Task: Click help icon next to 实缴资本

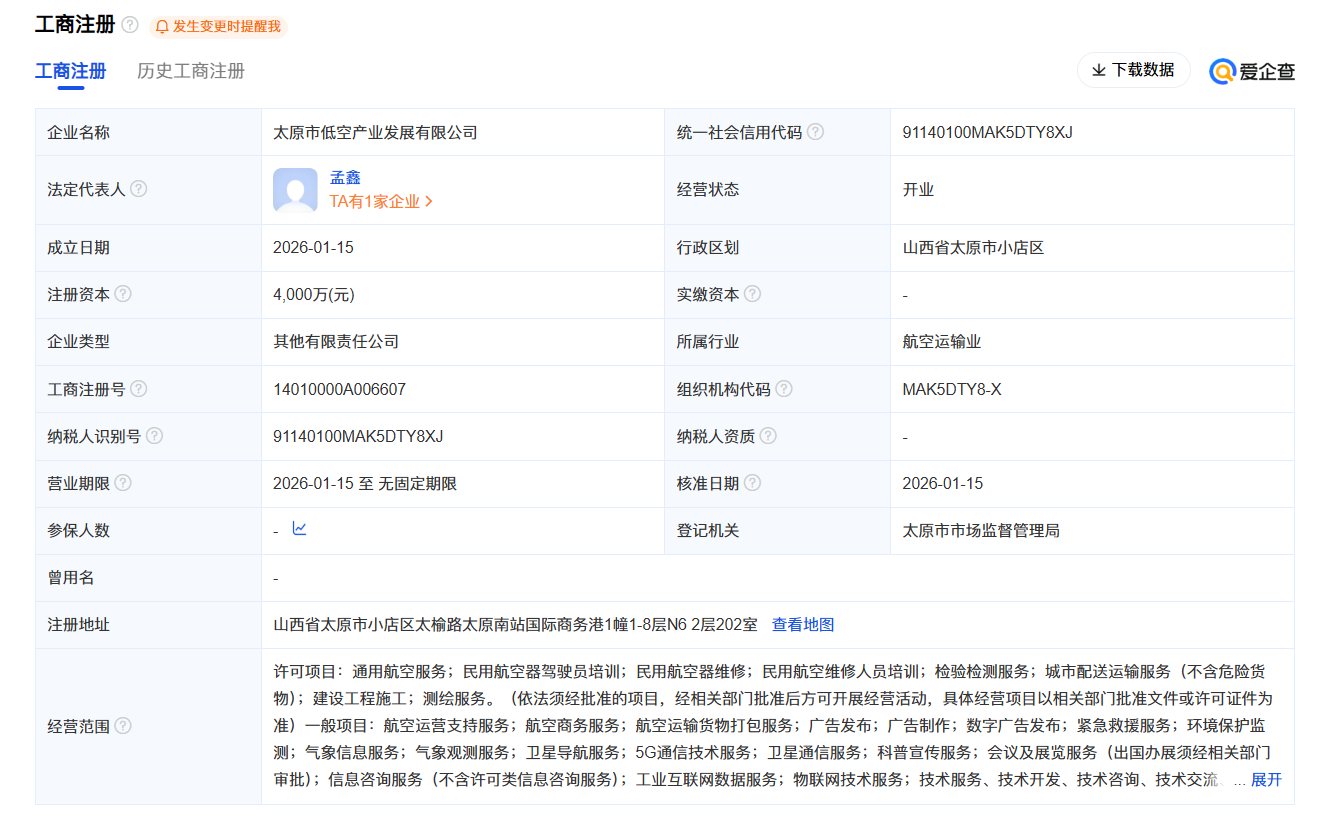Action: tap(752, 294)
